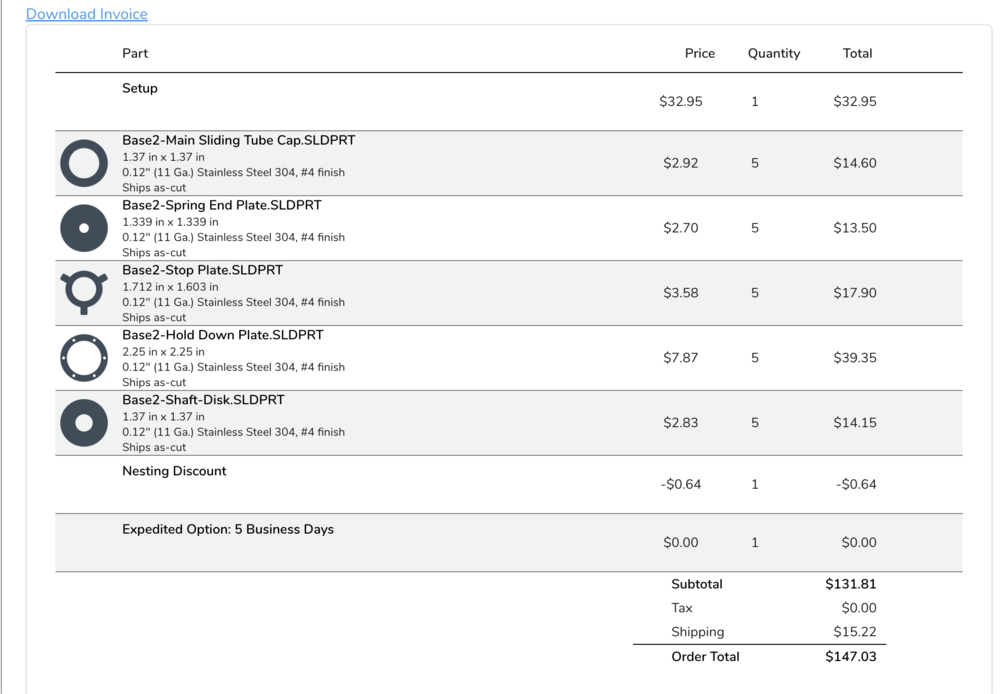1000x694 pixels.
Task: Click the Total column header
Action: coord(857,53)
